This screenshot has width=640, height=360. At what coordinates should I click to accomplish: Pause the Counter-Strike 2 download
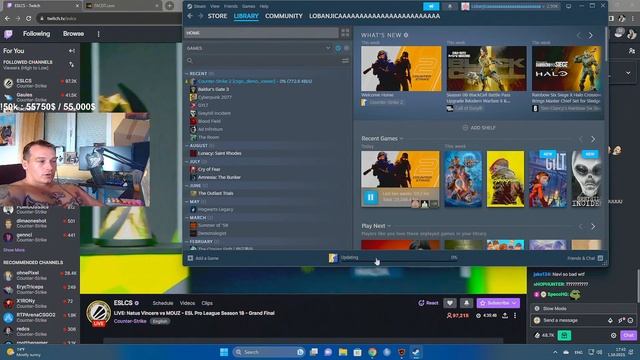371,198
